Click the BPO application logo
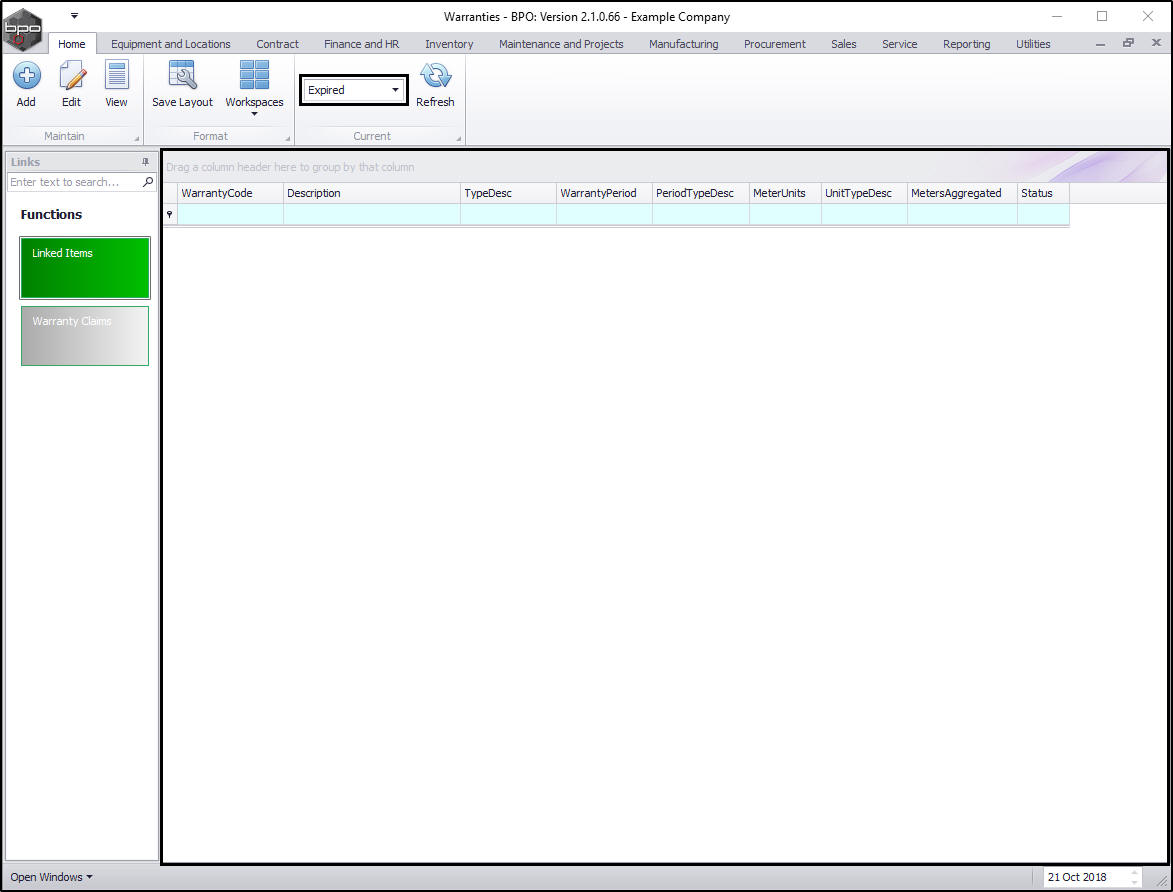 (23, 28)
